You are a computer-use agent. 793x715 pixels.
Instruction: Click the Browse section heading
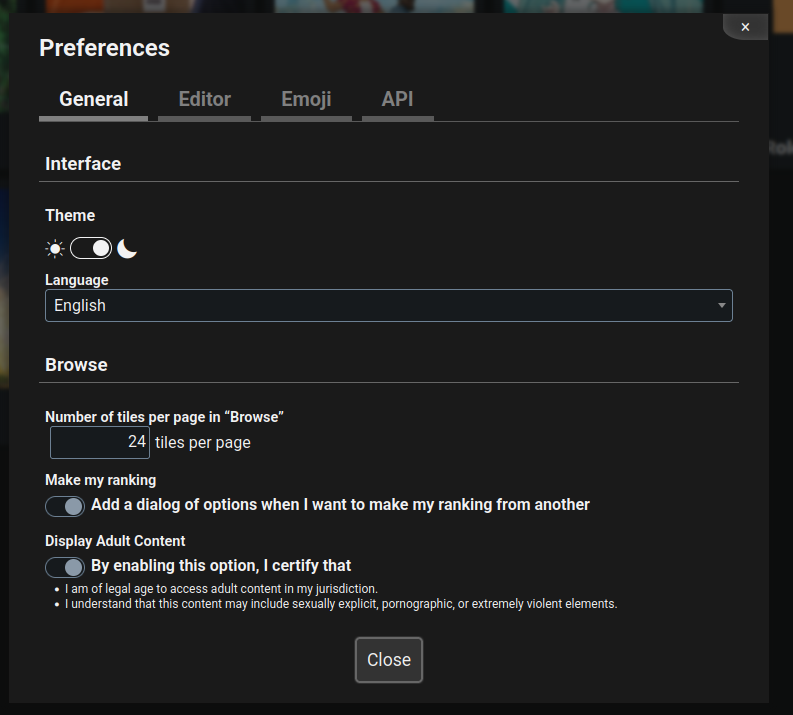click(76, 365)
